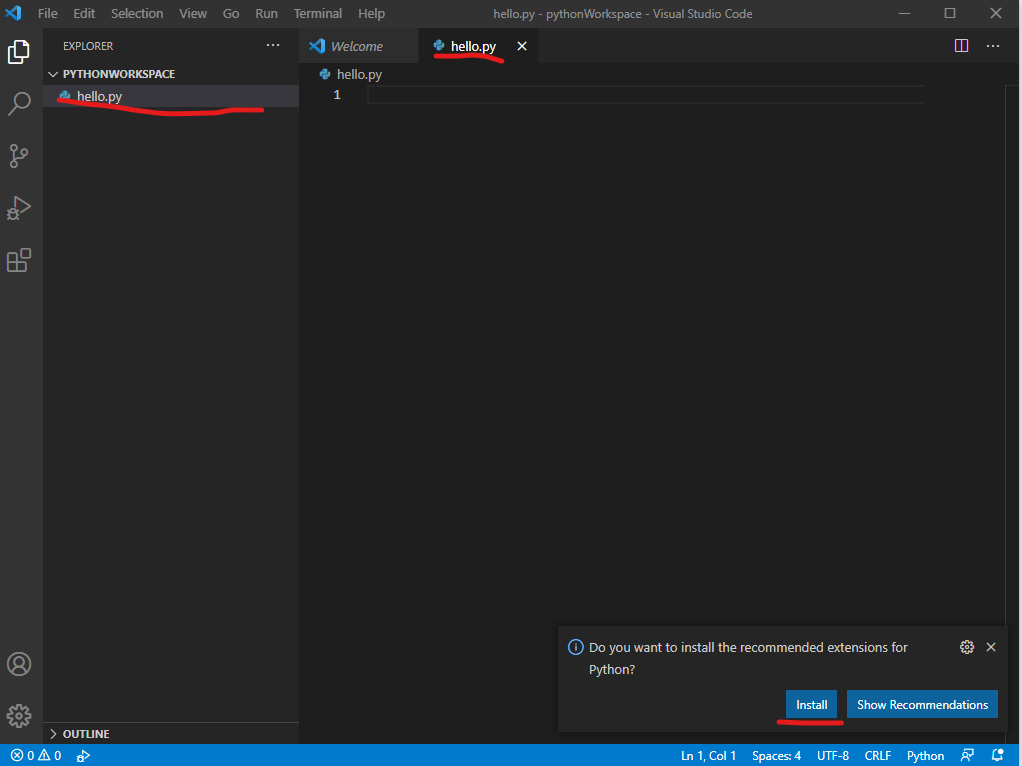Image resolution: width=1022 pixels, height=766 pixels.
Task: Open the editor more actions ellipsis
Action: pyautogui.click(x=993, y=46)
